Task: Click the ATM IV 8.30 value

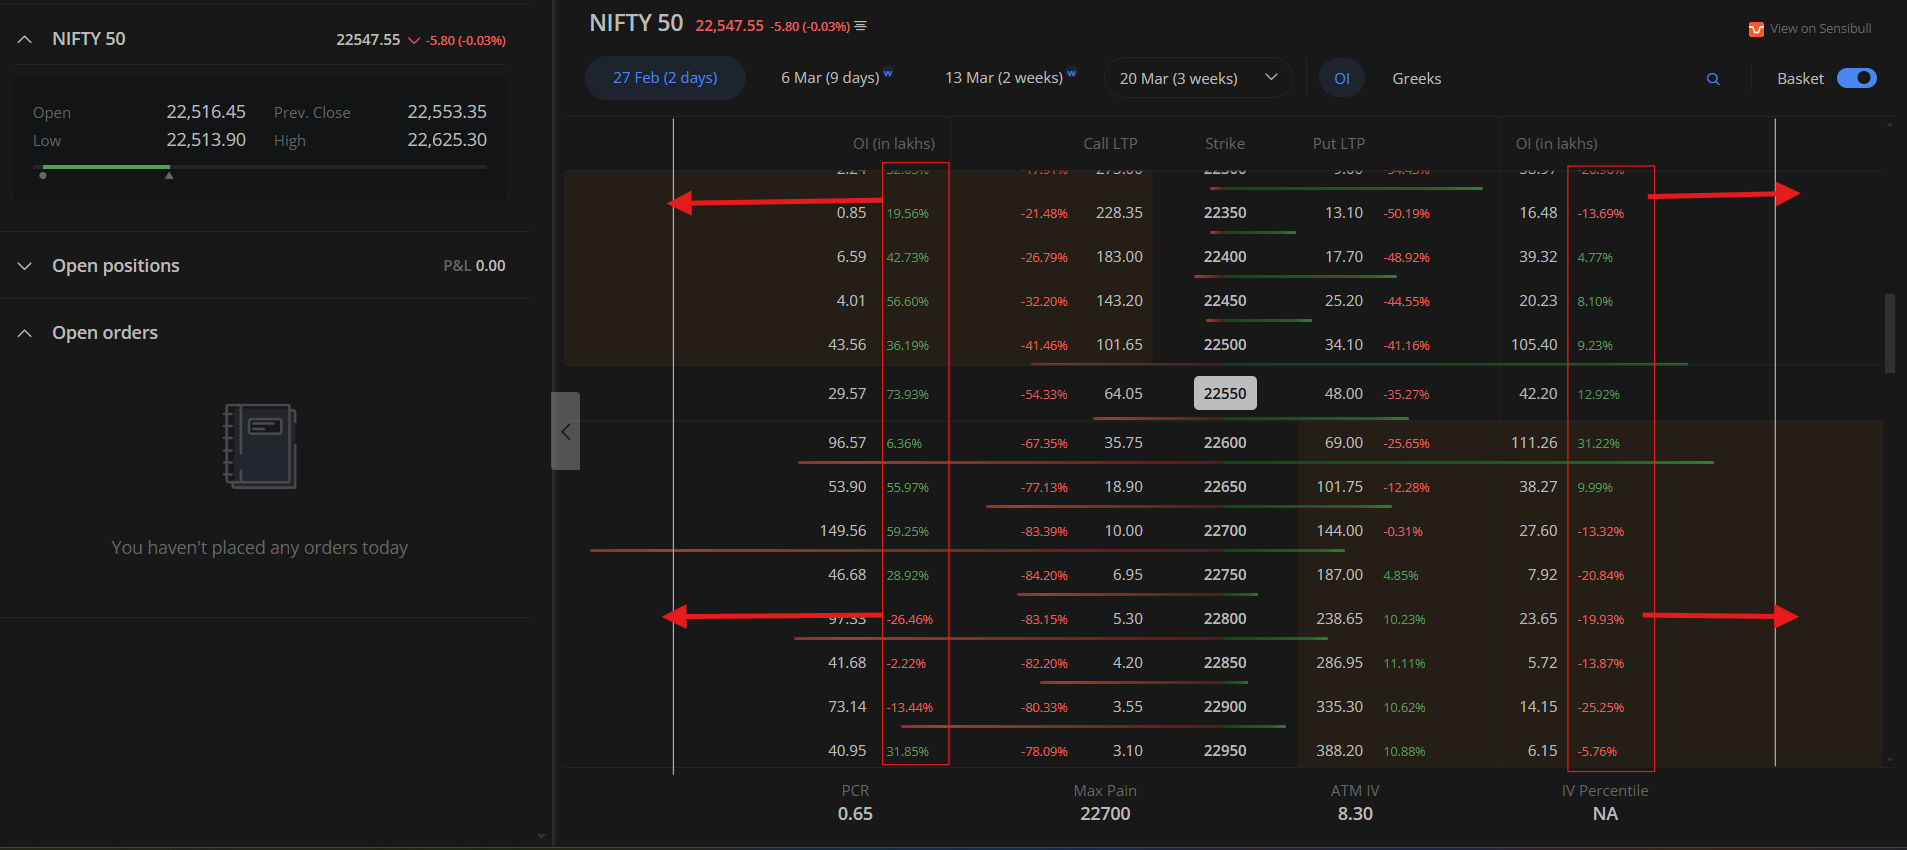Action: coord(1355,814)
